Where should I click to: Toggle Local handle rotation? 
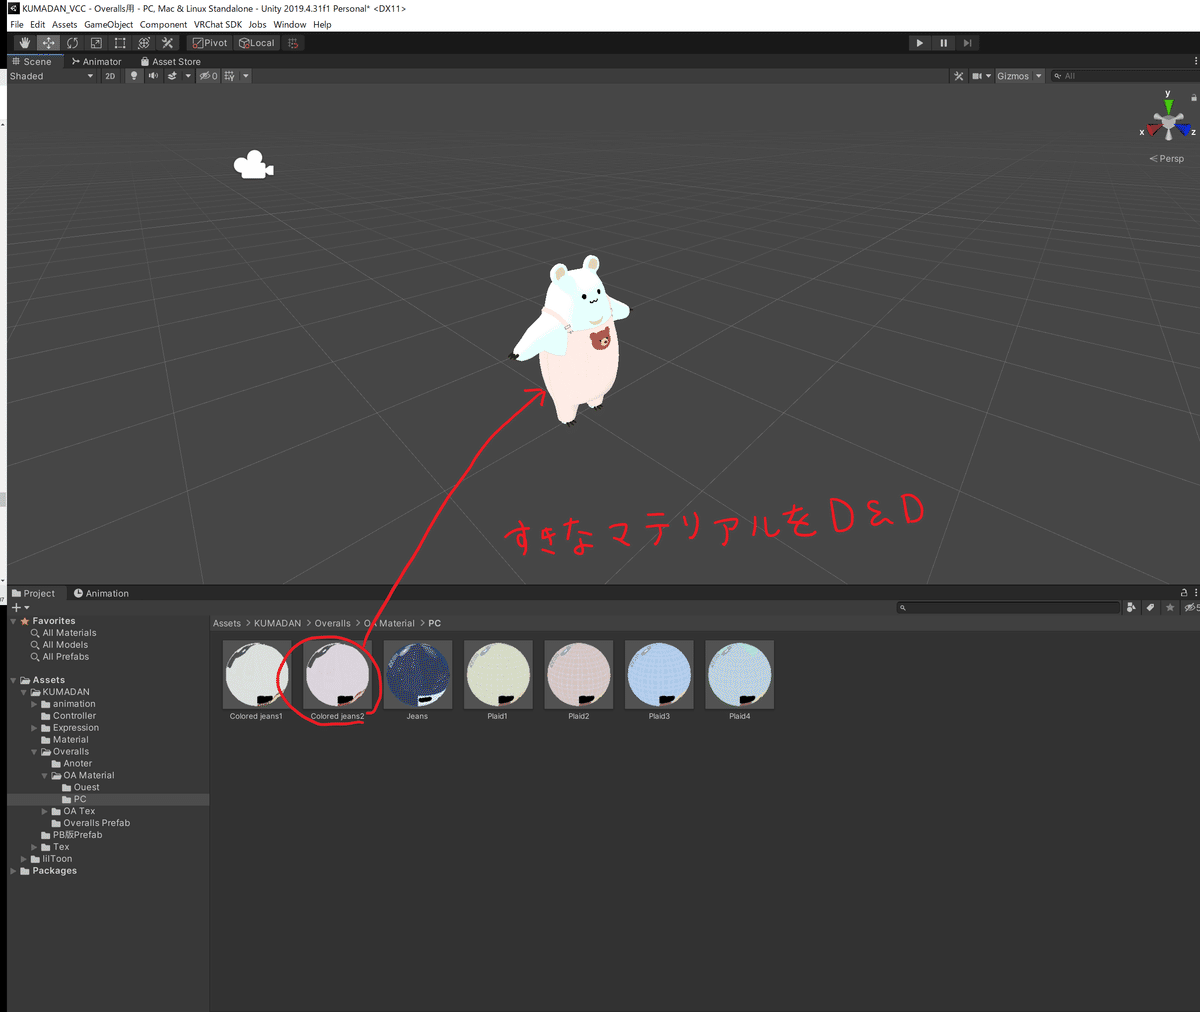point(257,43)
